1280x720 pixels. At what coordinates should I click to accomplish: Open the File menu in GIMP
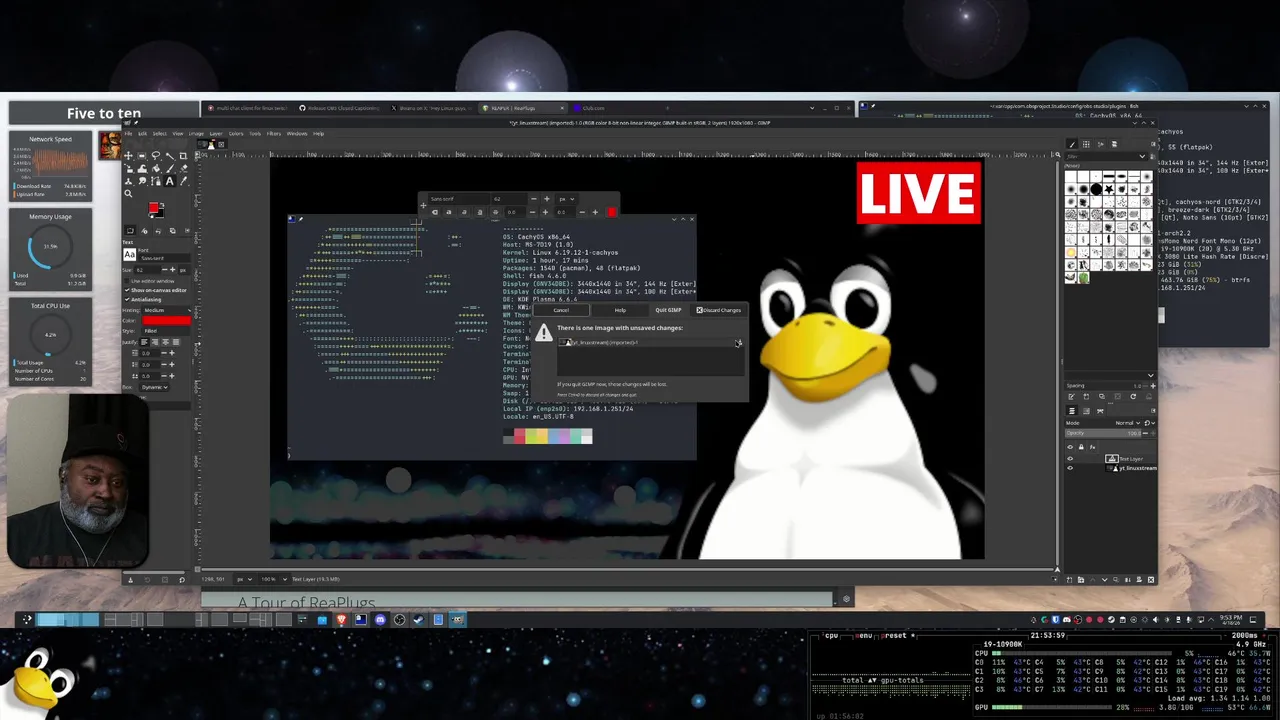128,134
